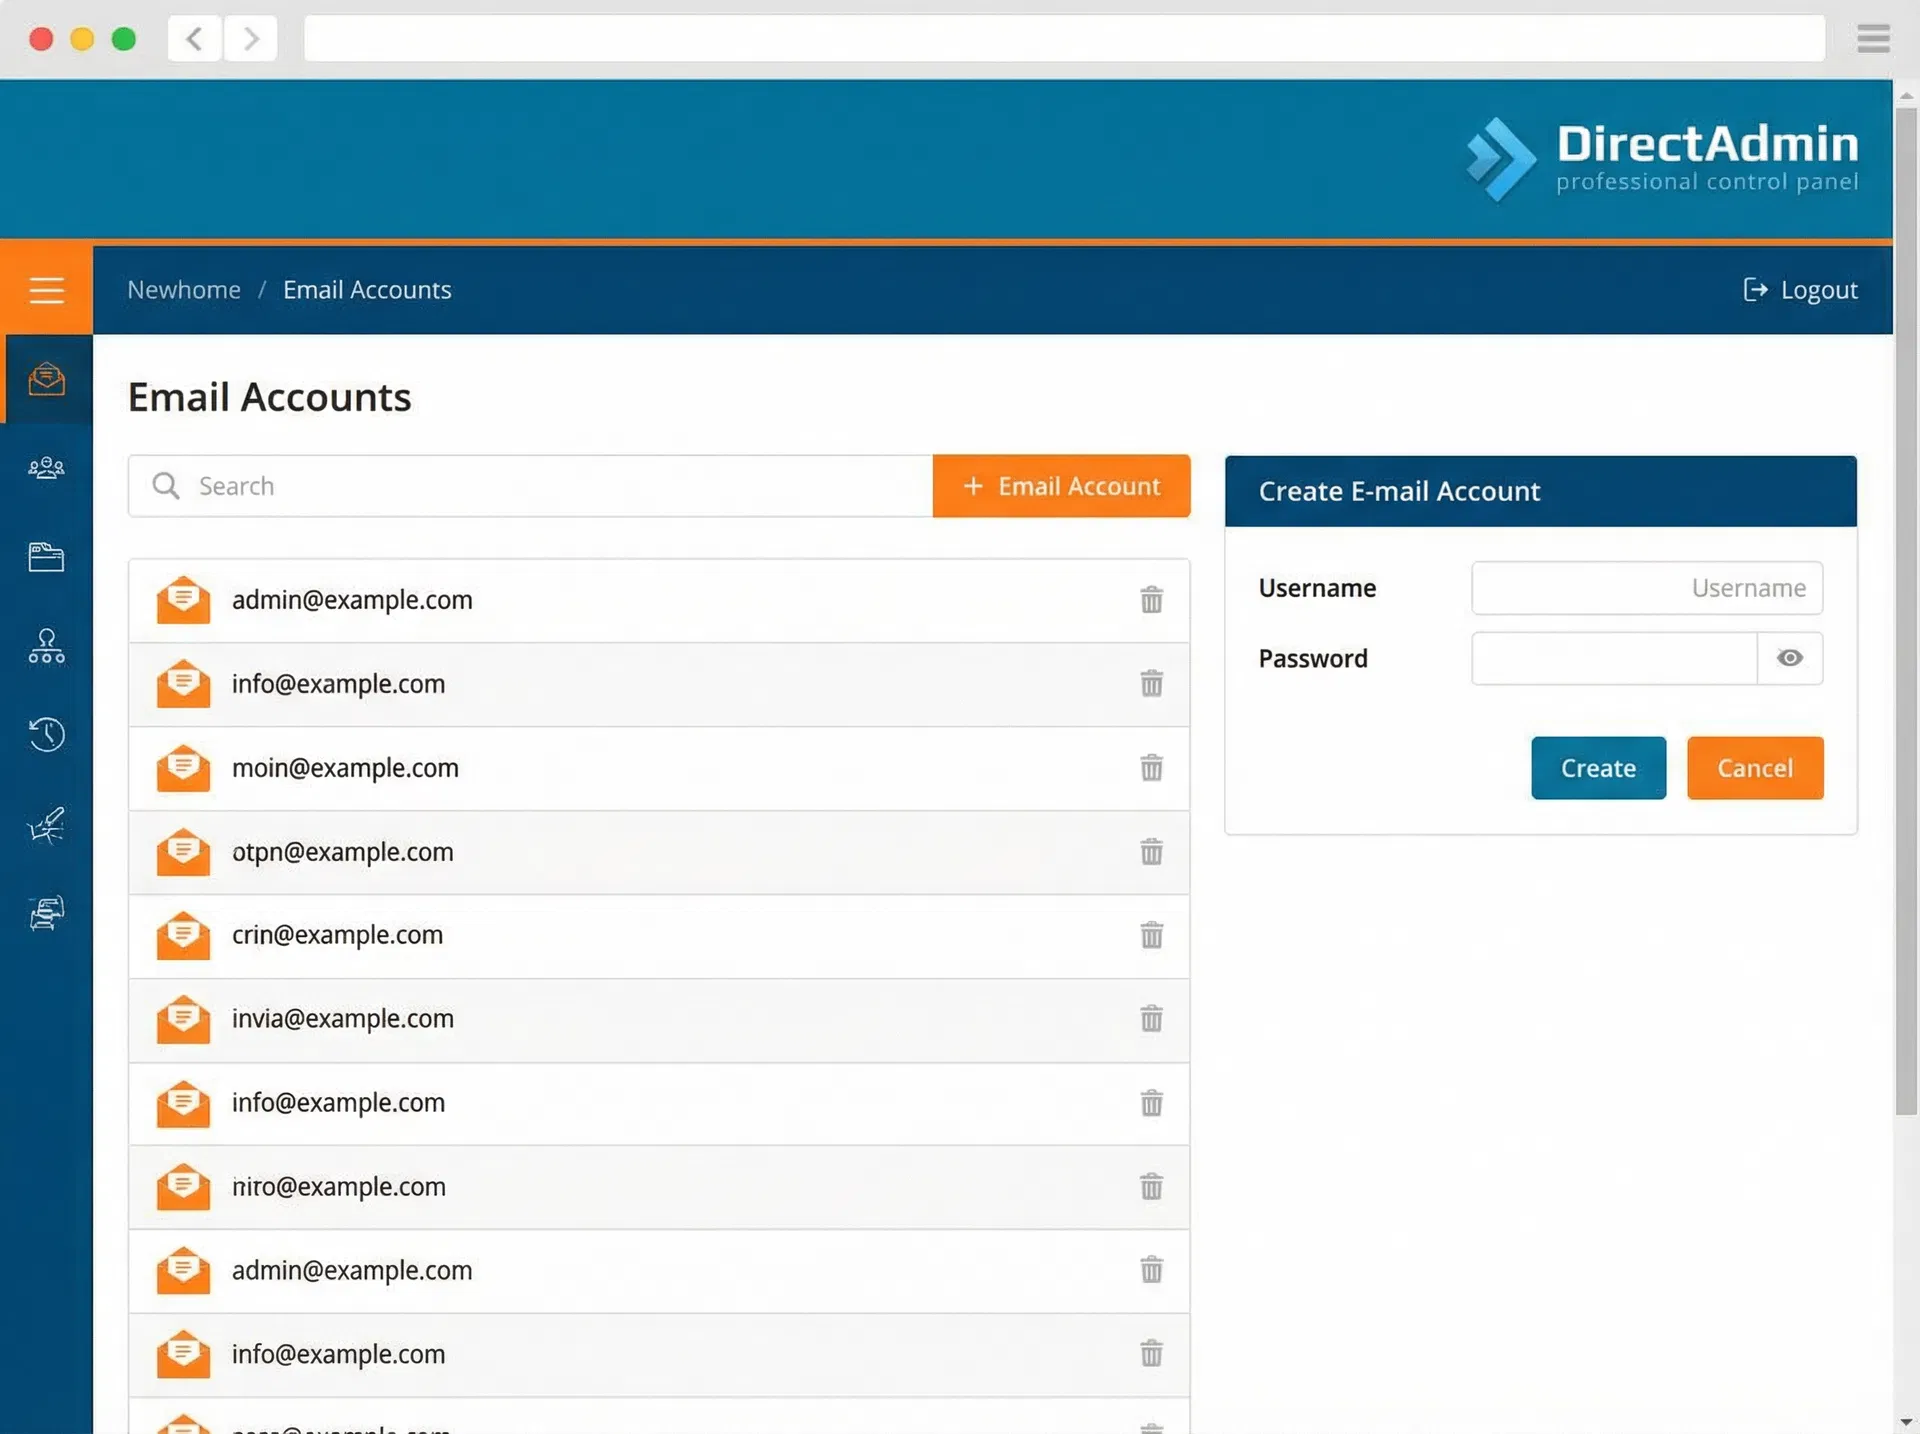Open the orange hamburger sidebar menu
Viewport: 1920px width, 1434px height.
[x=46, y=290]
